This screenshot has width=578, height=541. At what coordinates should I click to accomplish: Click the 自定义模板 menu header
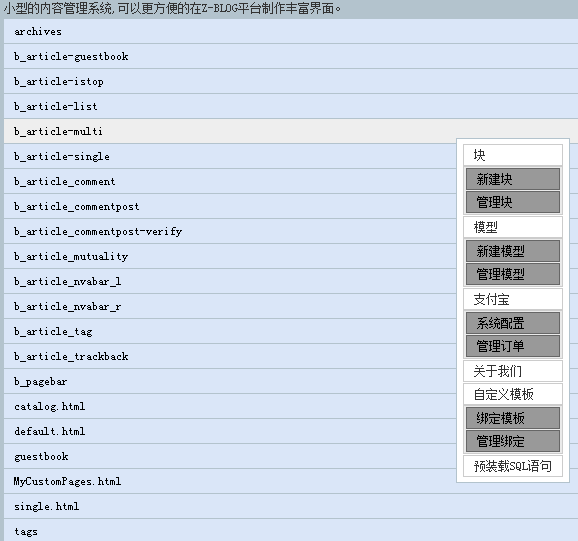(513, 394)
